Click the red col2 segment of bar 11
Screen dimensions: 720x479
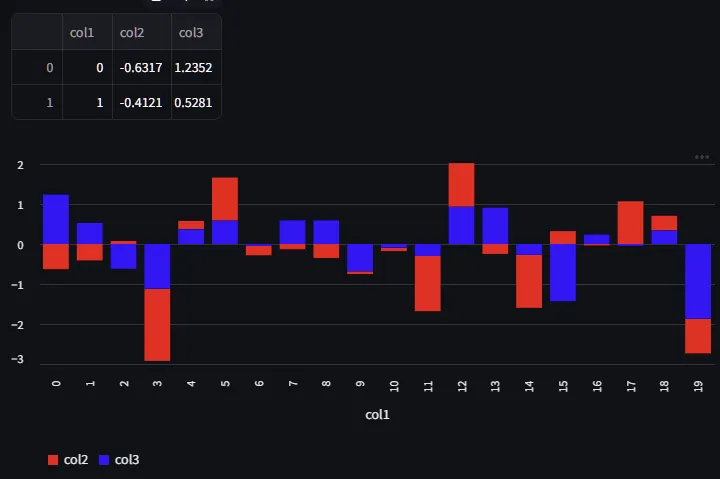click(x=428, y=283)
